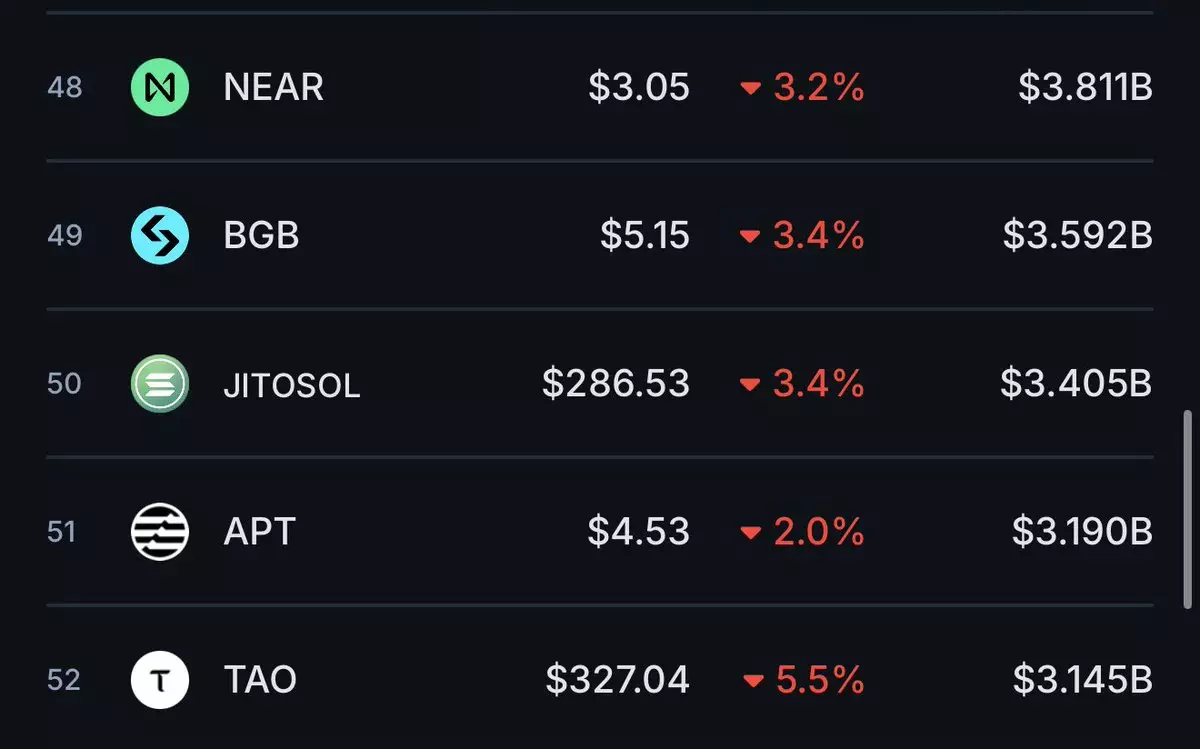Click NEAR's red down-arrow change indicator

click(751, 88)
